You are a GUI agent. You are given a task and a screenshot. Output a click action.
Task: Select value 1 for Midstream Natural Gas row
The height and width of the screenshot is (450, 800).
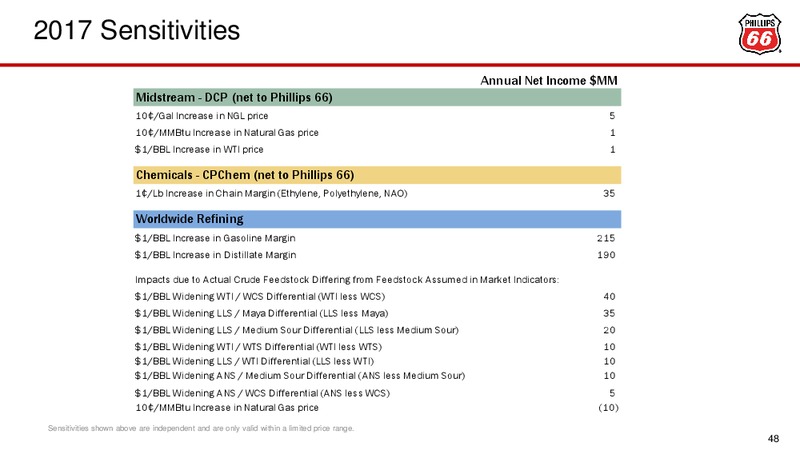pos(613,133)
